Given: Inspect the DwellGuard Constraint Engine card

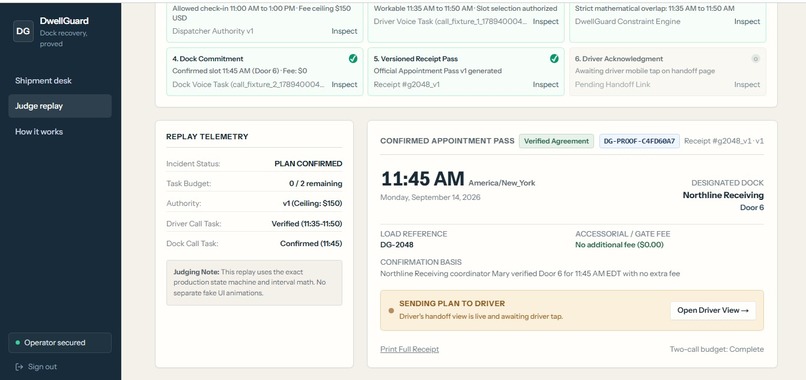Looking at the screenshot, I should click(x=747, y=22).
